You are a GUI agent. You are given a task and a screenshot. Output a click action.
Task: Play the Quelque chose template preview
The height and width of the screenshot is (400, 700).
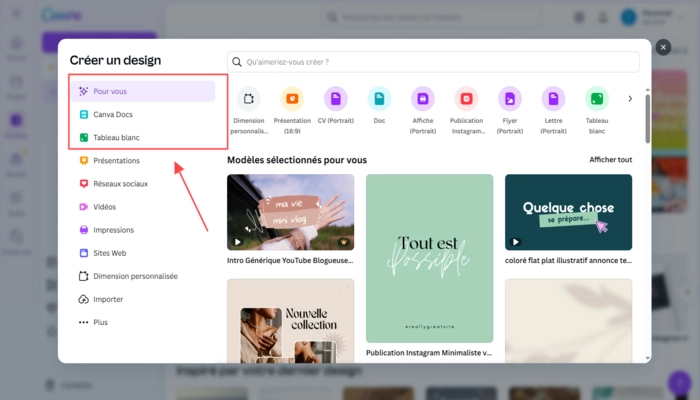(516, 242)
